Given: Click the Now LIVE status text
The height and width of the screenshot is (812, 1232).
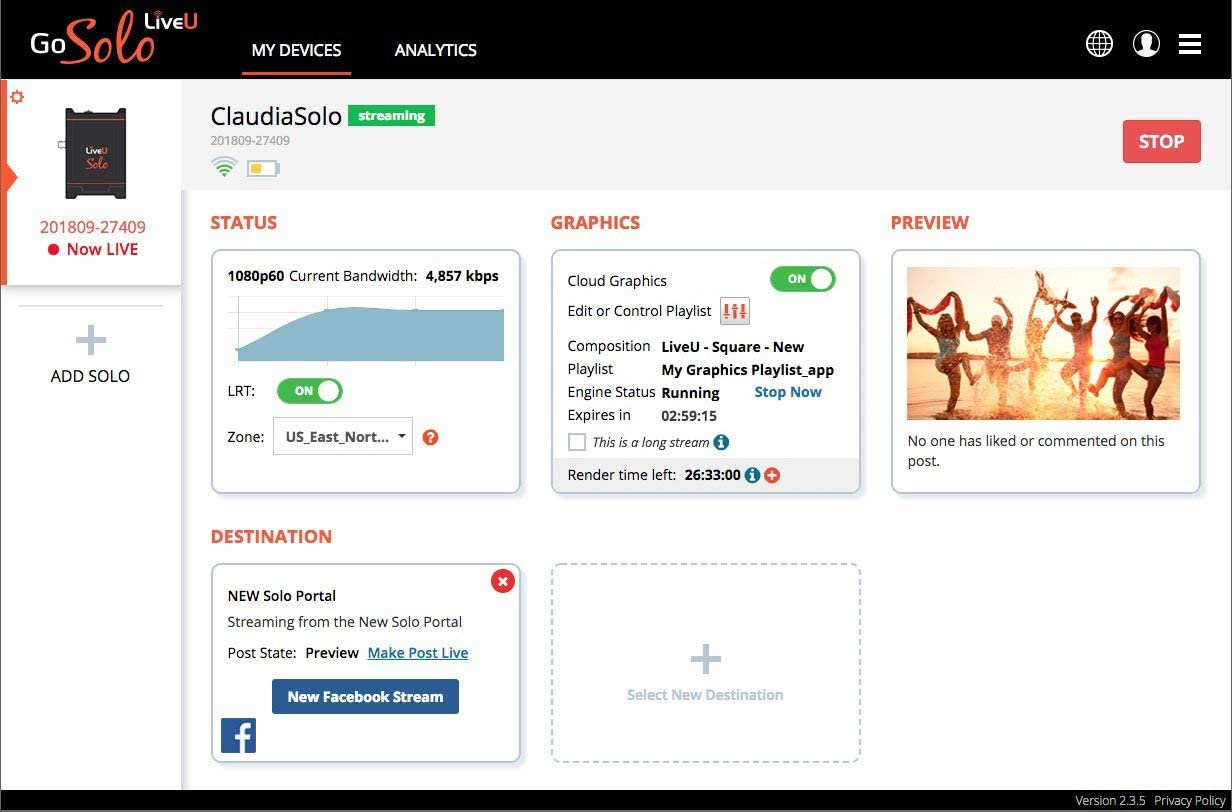Looking at the screenshot, I should 102,250.
